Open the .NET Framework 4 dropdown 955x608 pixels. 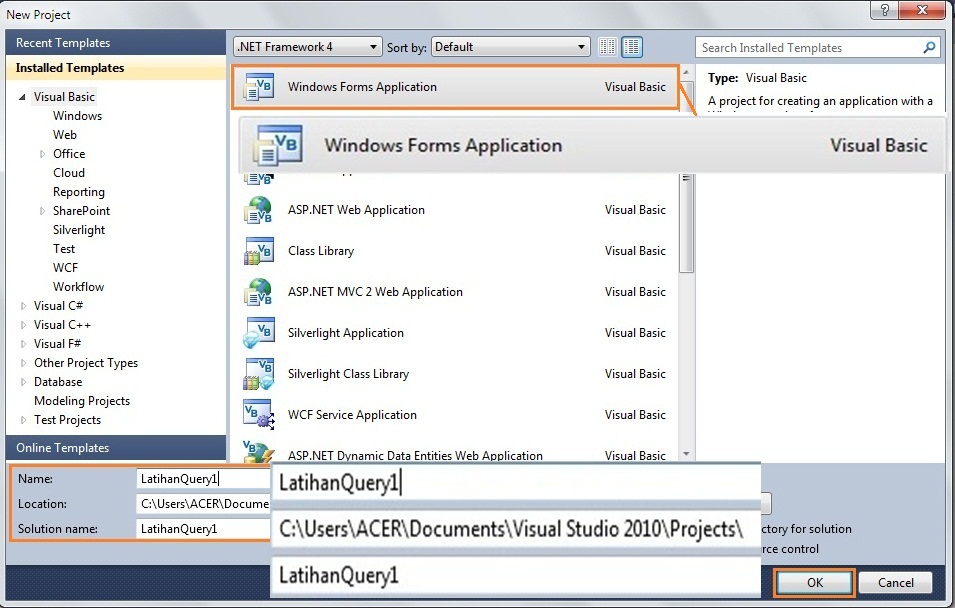pyautogui.click(x=308, y=47)
